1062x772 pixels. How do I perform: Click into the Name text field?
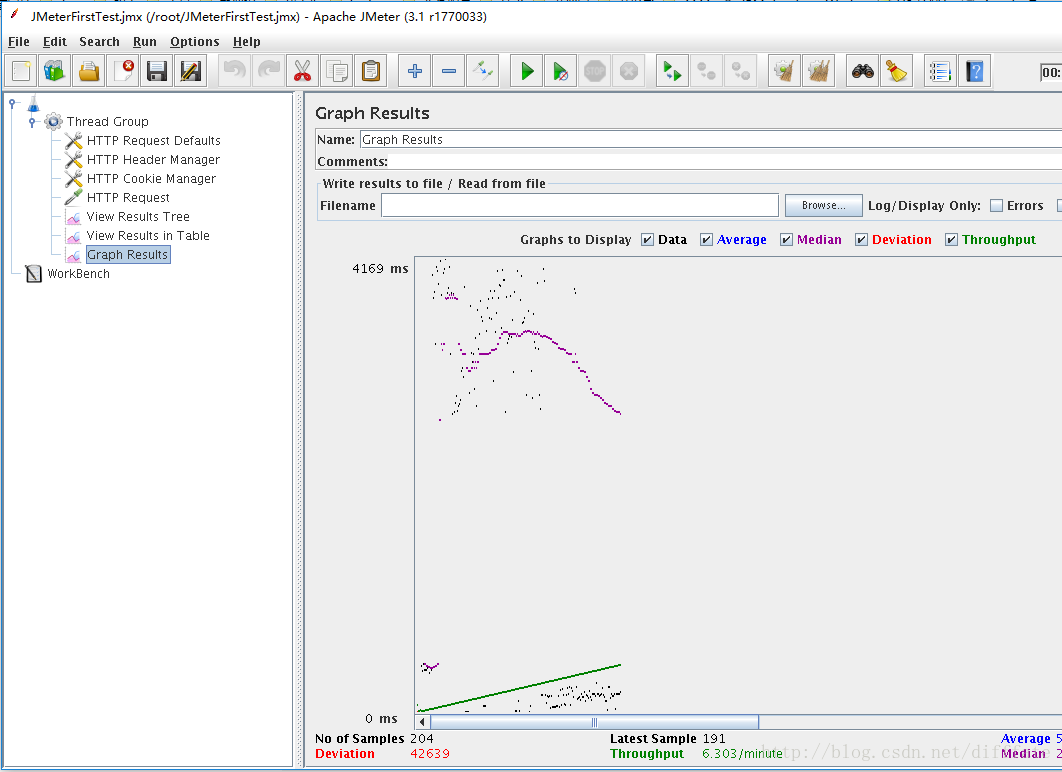point(710,140)
